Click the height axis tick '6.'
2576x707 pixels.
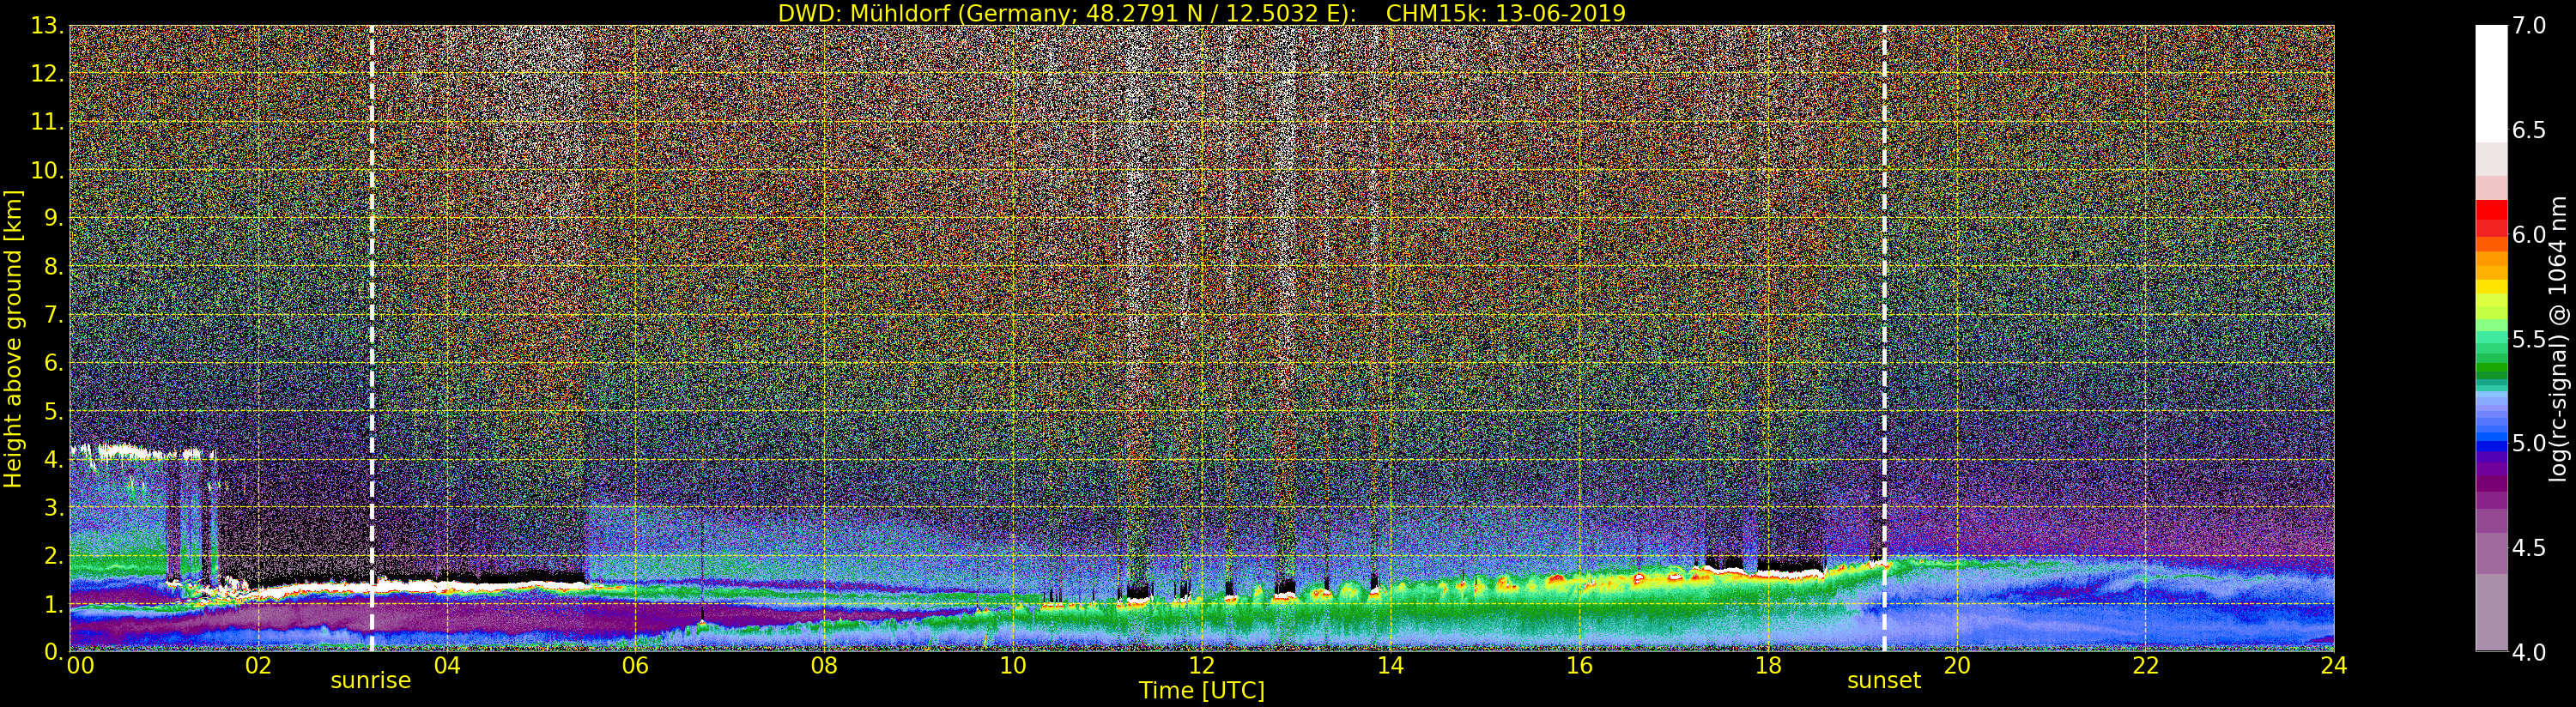click(53, 363)
